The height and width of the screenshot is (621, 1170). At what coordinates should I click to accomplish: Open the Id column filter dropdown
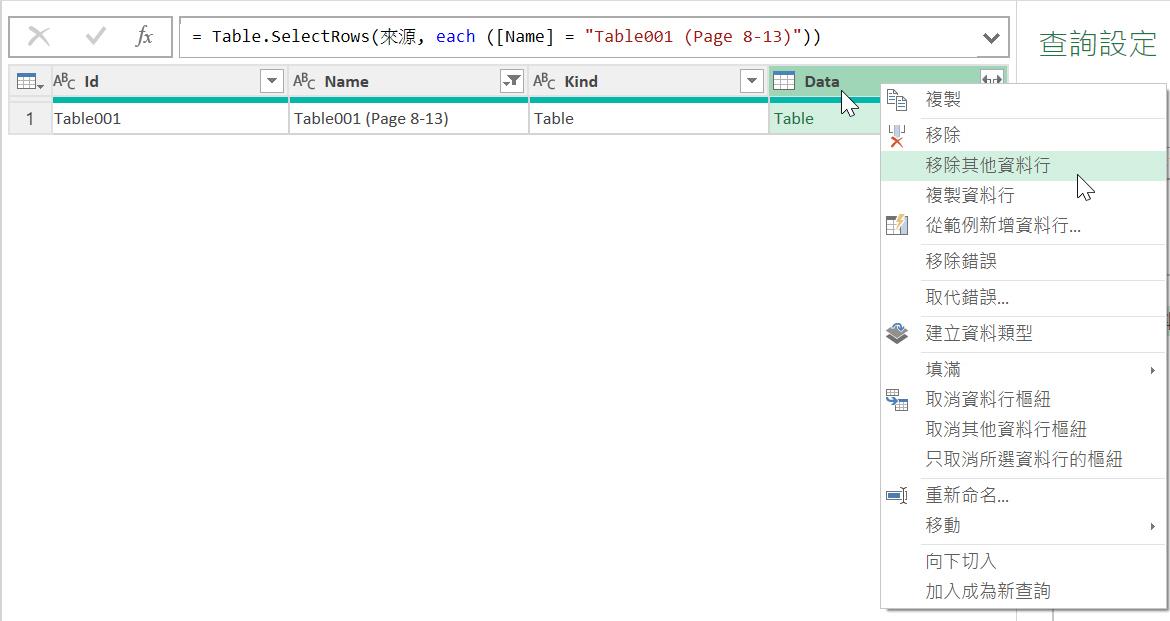(271, 82)
